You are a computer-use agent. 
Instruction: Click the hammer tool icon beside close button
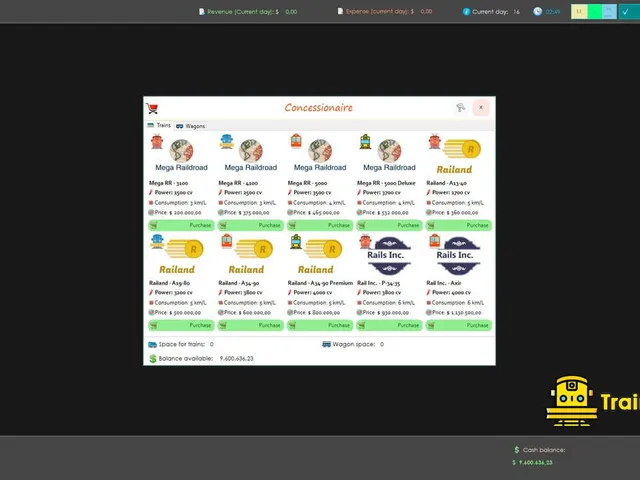coord(460,108)
